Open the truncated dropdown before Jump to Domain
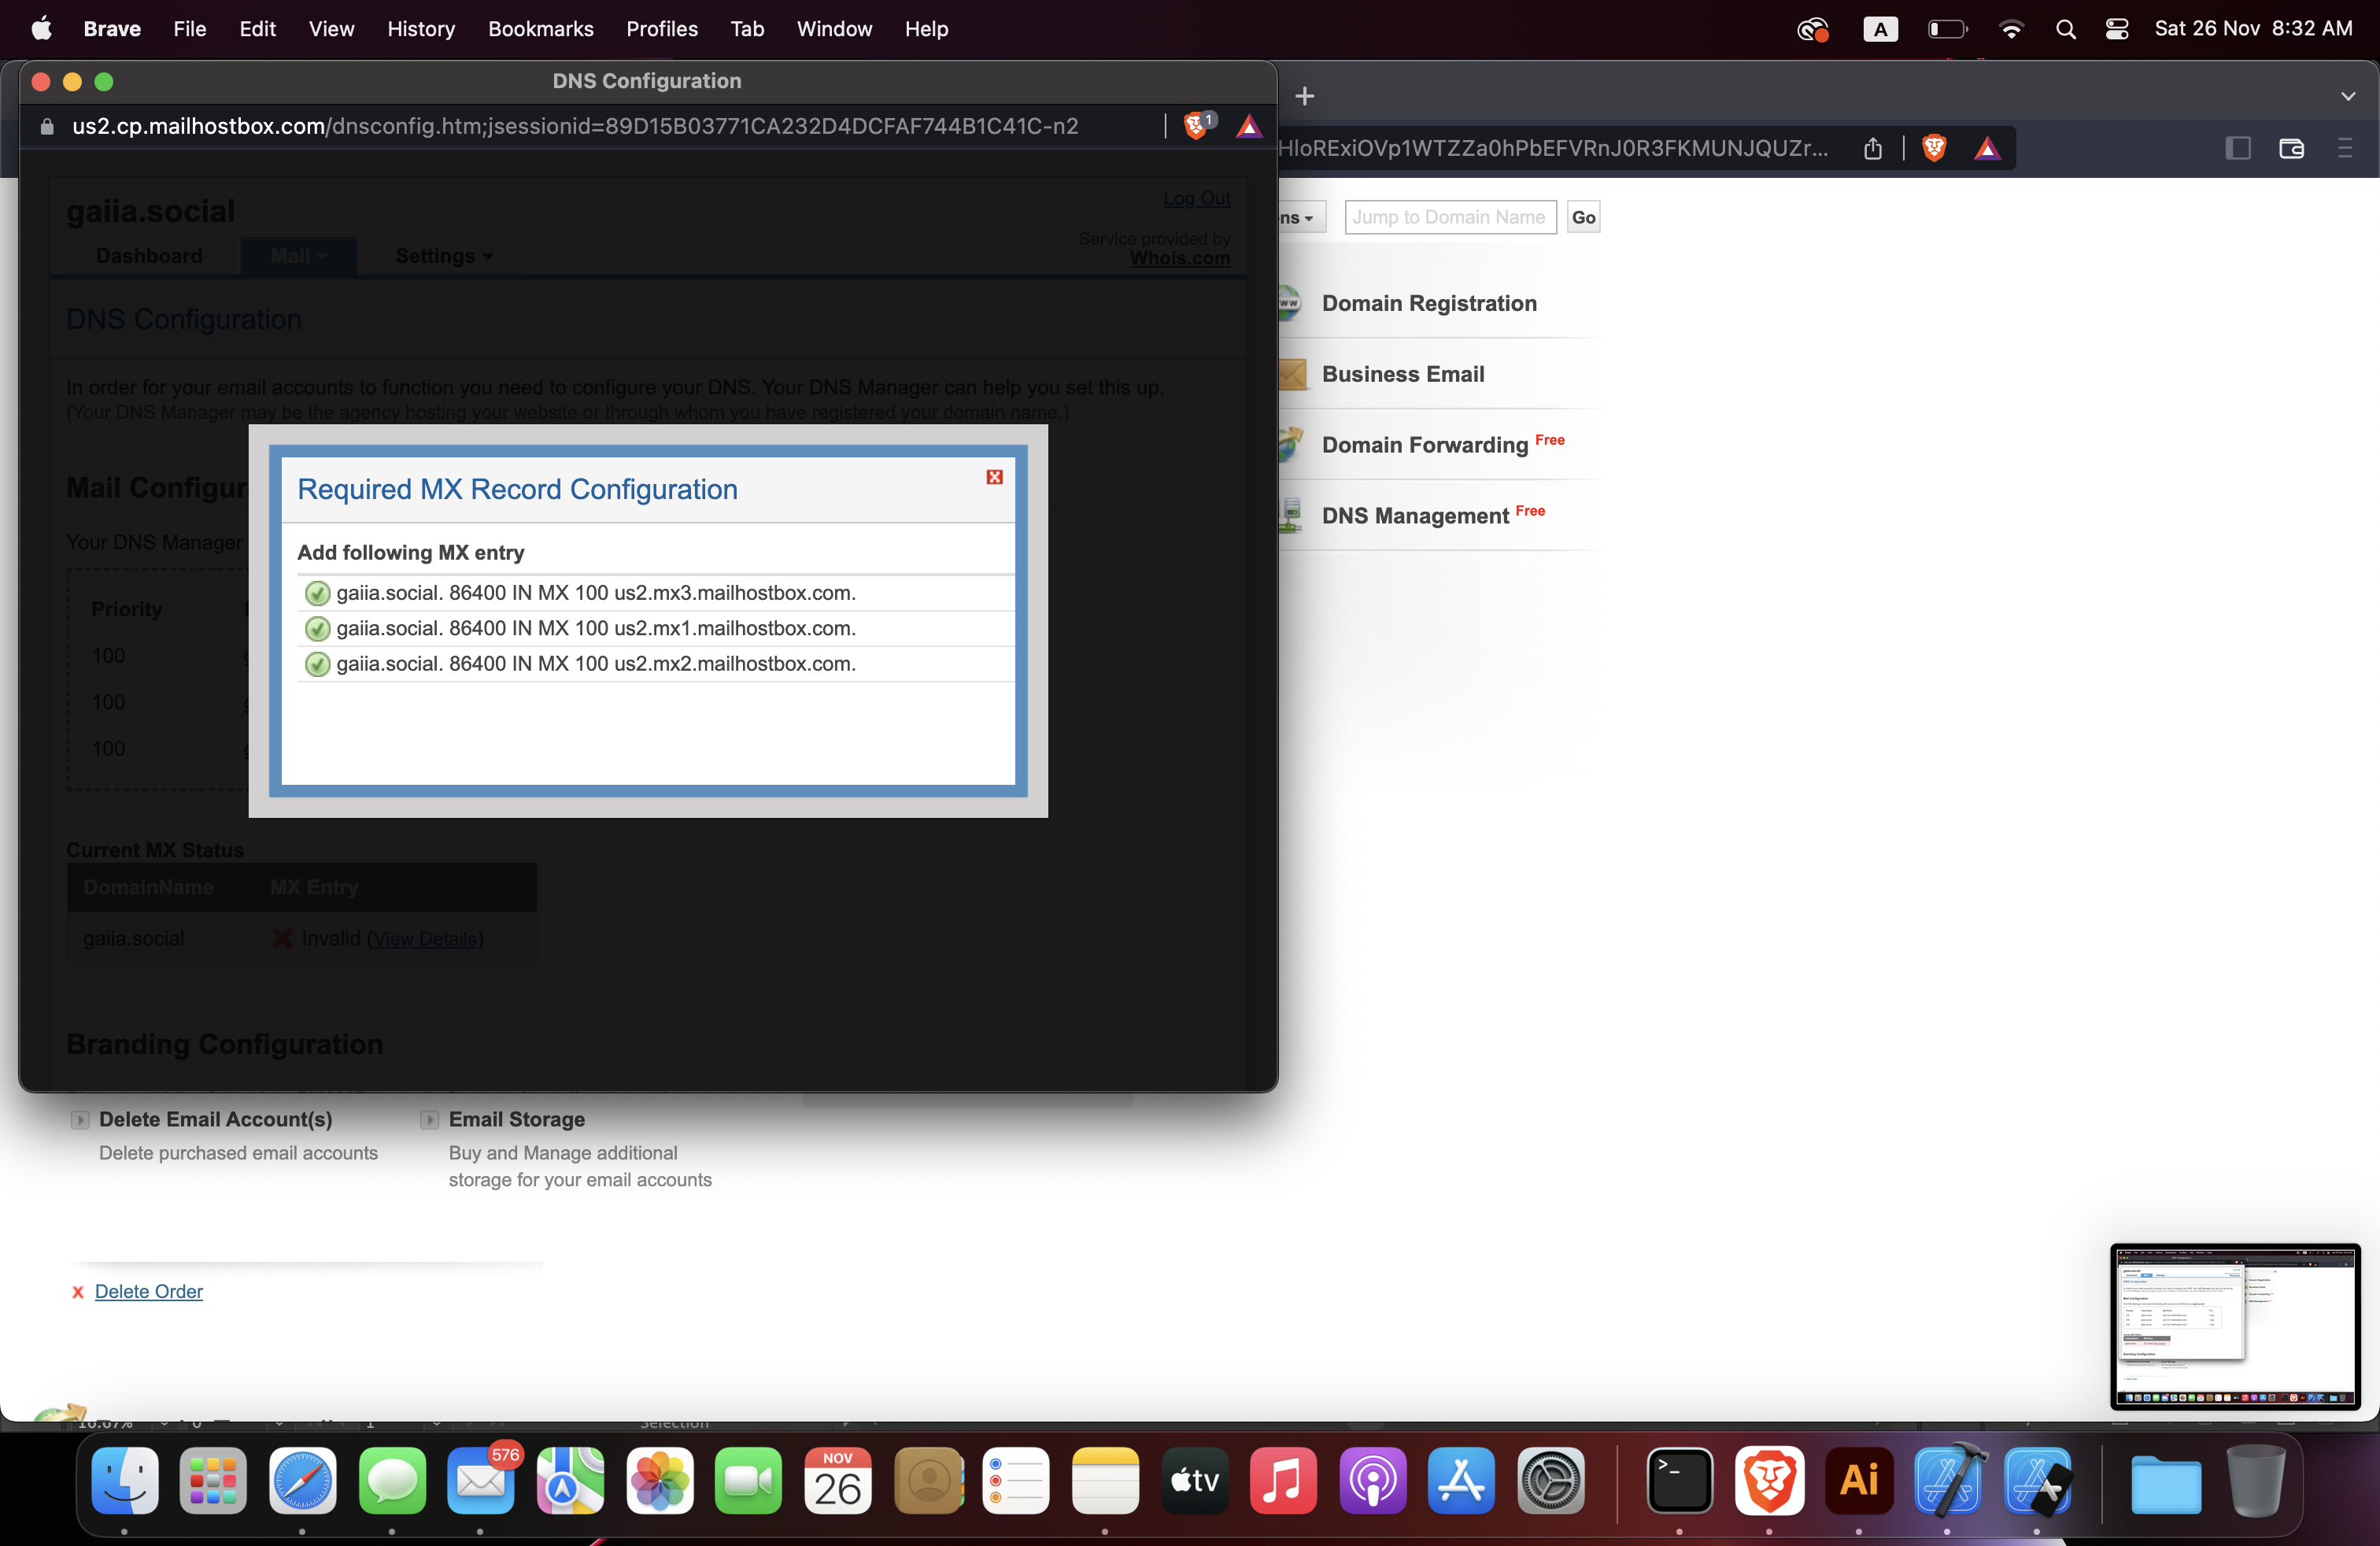 [x=1302, y=217]
